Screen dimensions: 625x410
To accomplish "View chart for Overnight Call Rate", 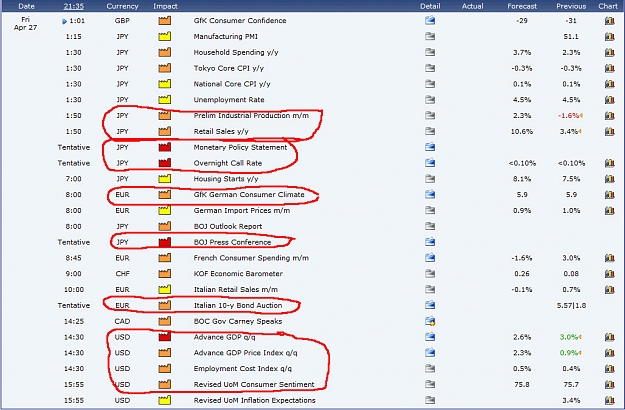I will coord(609,163).
